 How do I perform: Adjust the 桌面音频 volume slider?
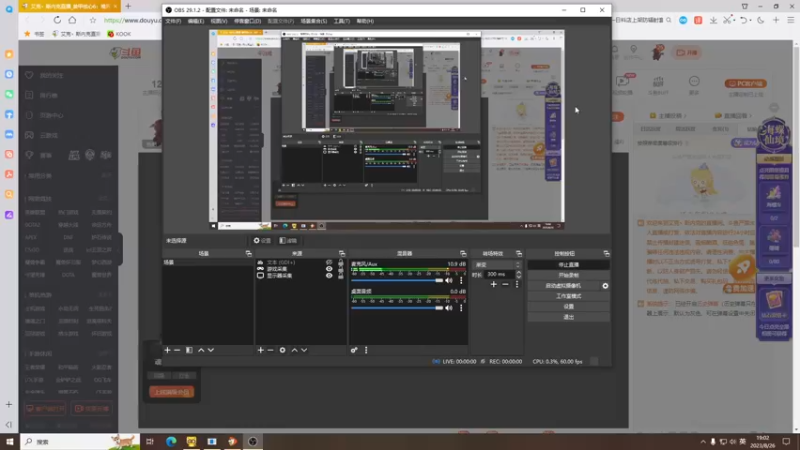[x=397, y=308]
